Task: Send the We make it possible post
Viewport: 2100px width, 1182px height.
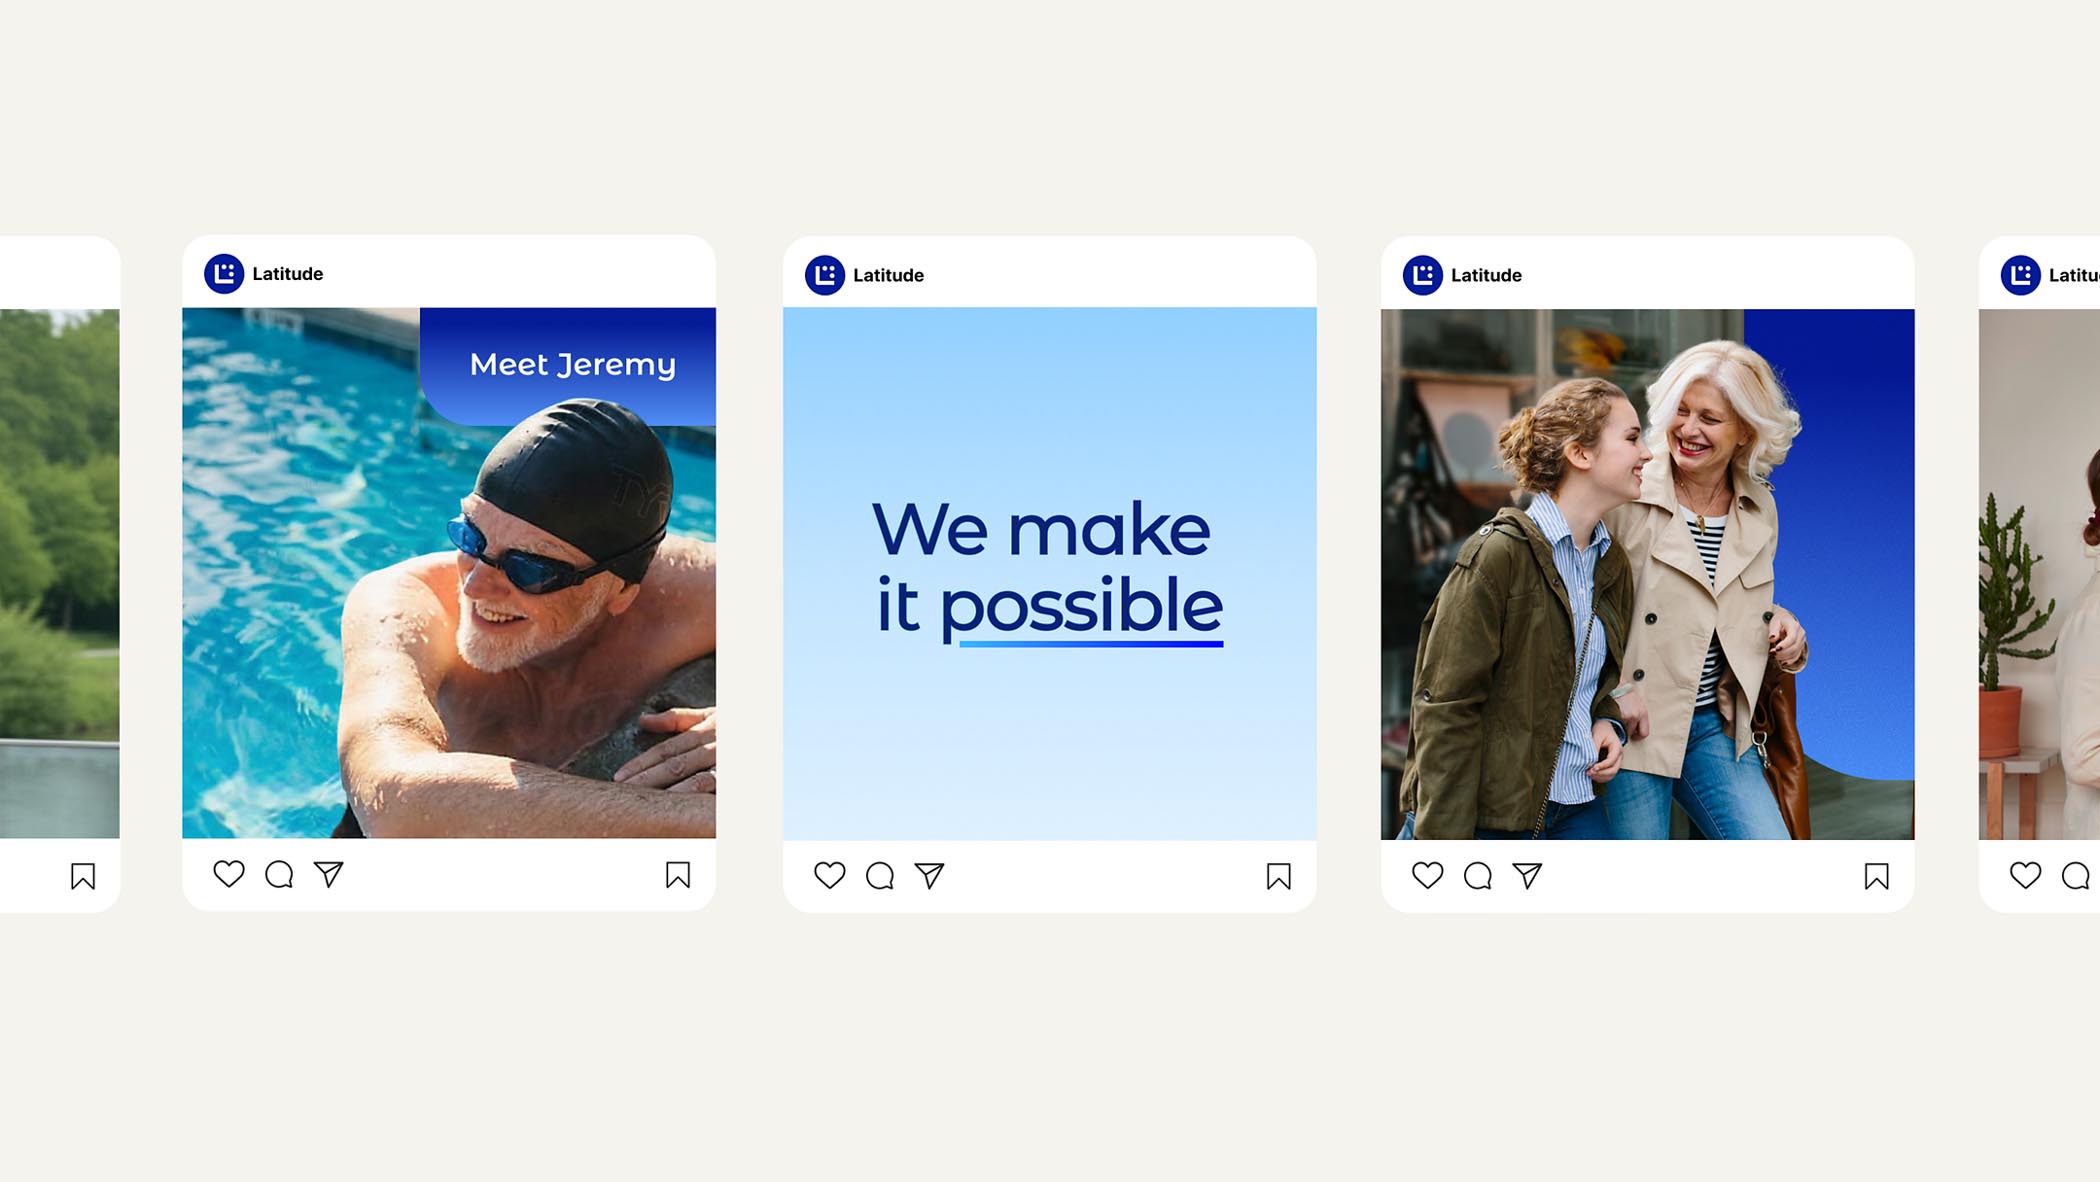Action: tap(930, 876)
